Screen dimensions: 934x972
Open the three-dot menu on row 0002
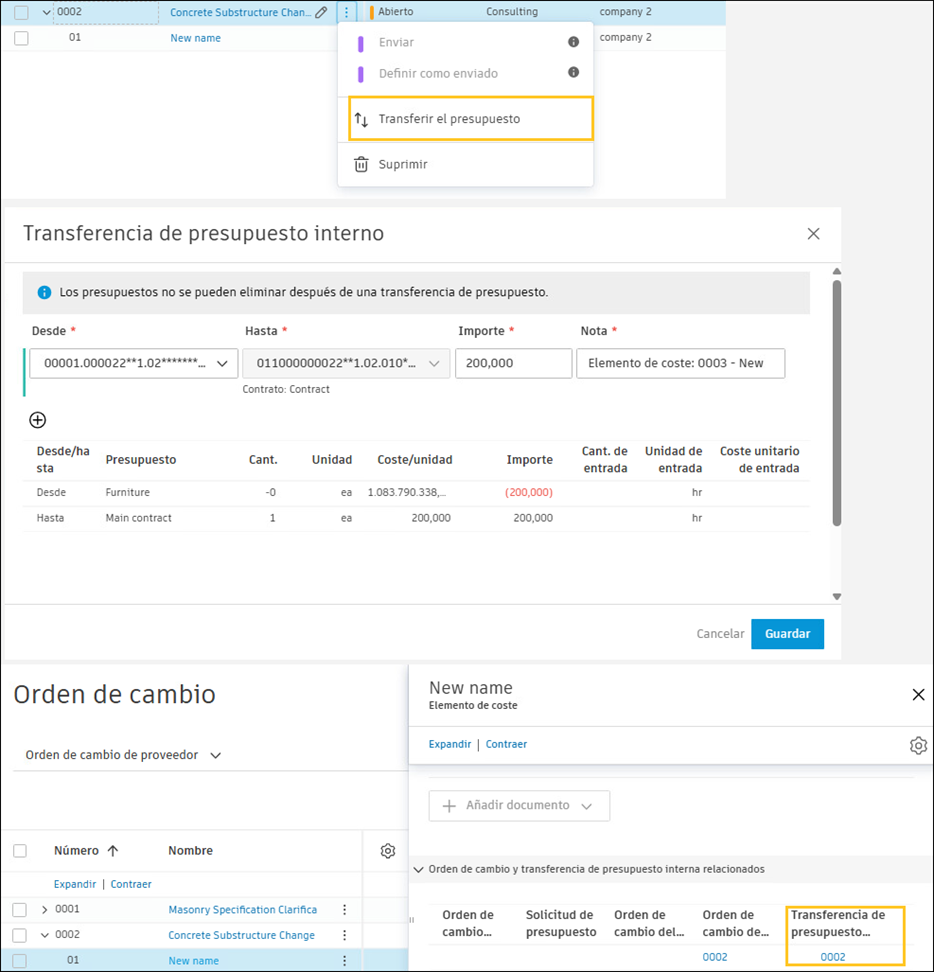pos(345,11)
